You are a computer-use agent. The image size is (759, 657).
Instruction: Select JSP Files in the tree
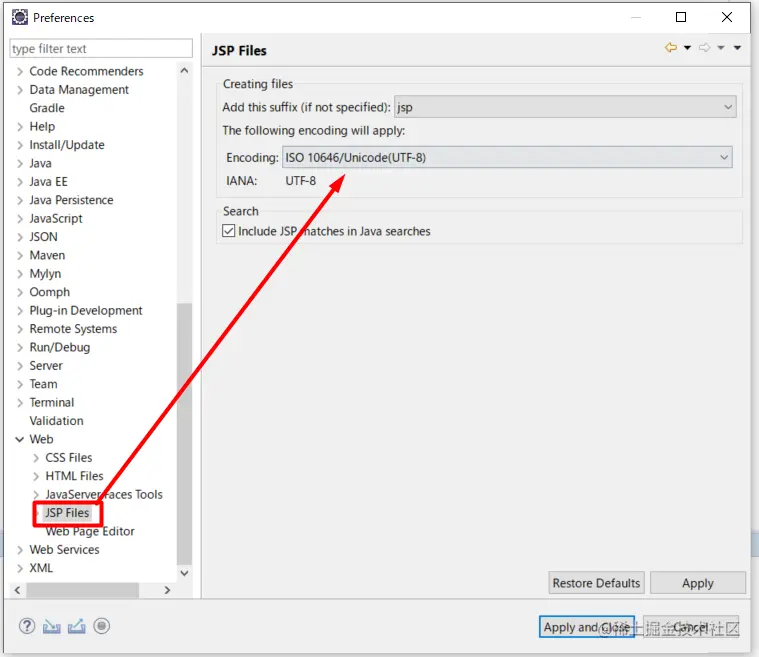point(67,513)
